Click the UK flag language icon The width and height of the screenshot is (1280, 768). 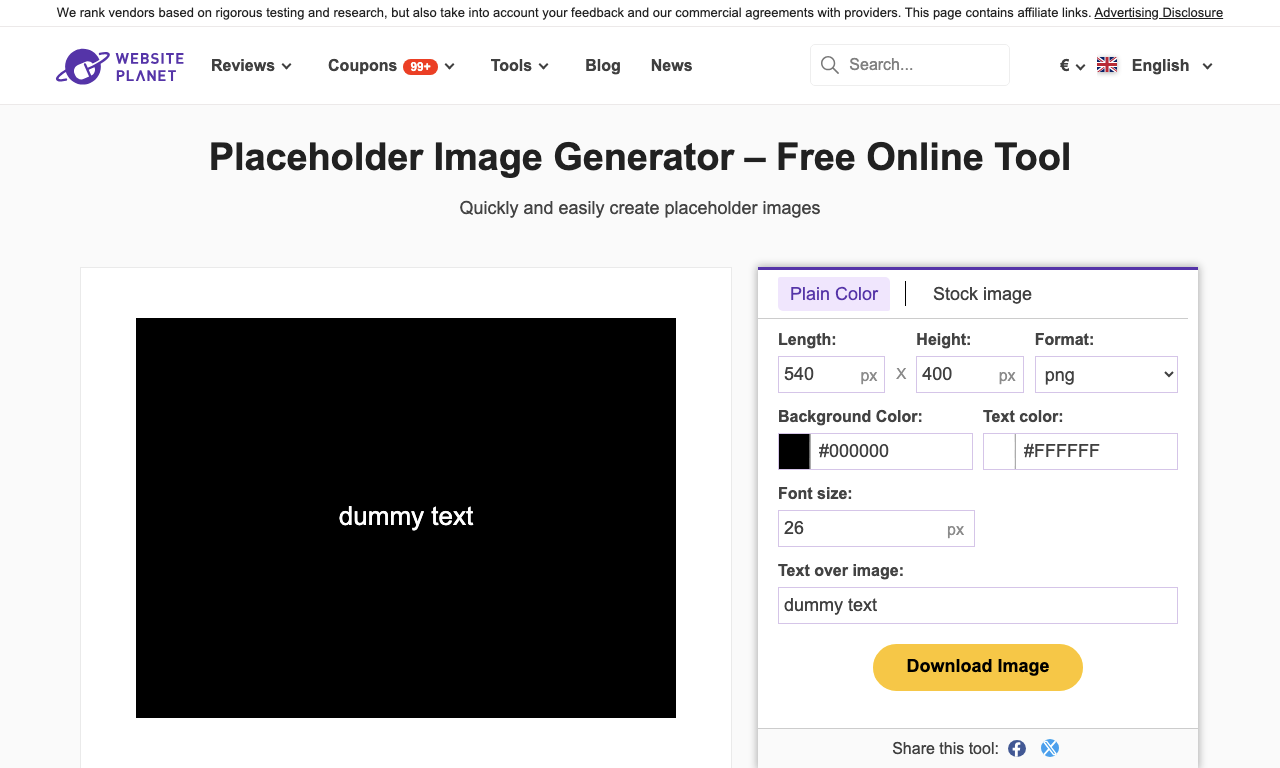[1107, 65]
